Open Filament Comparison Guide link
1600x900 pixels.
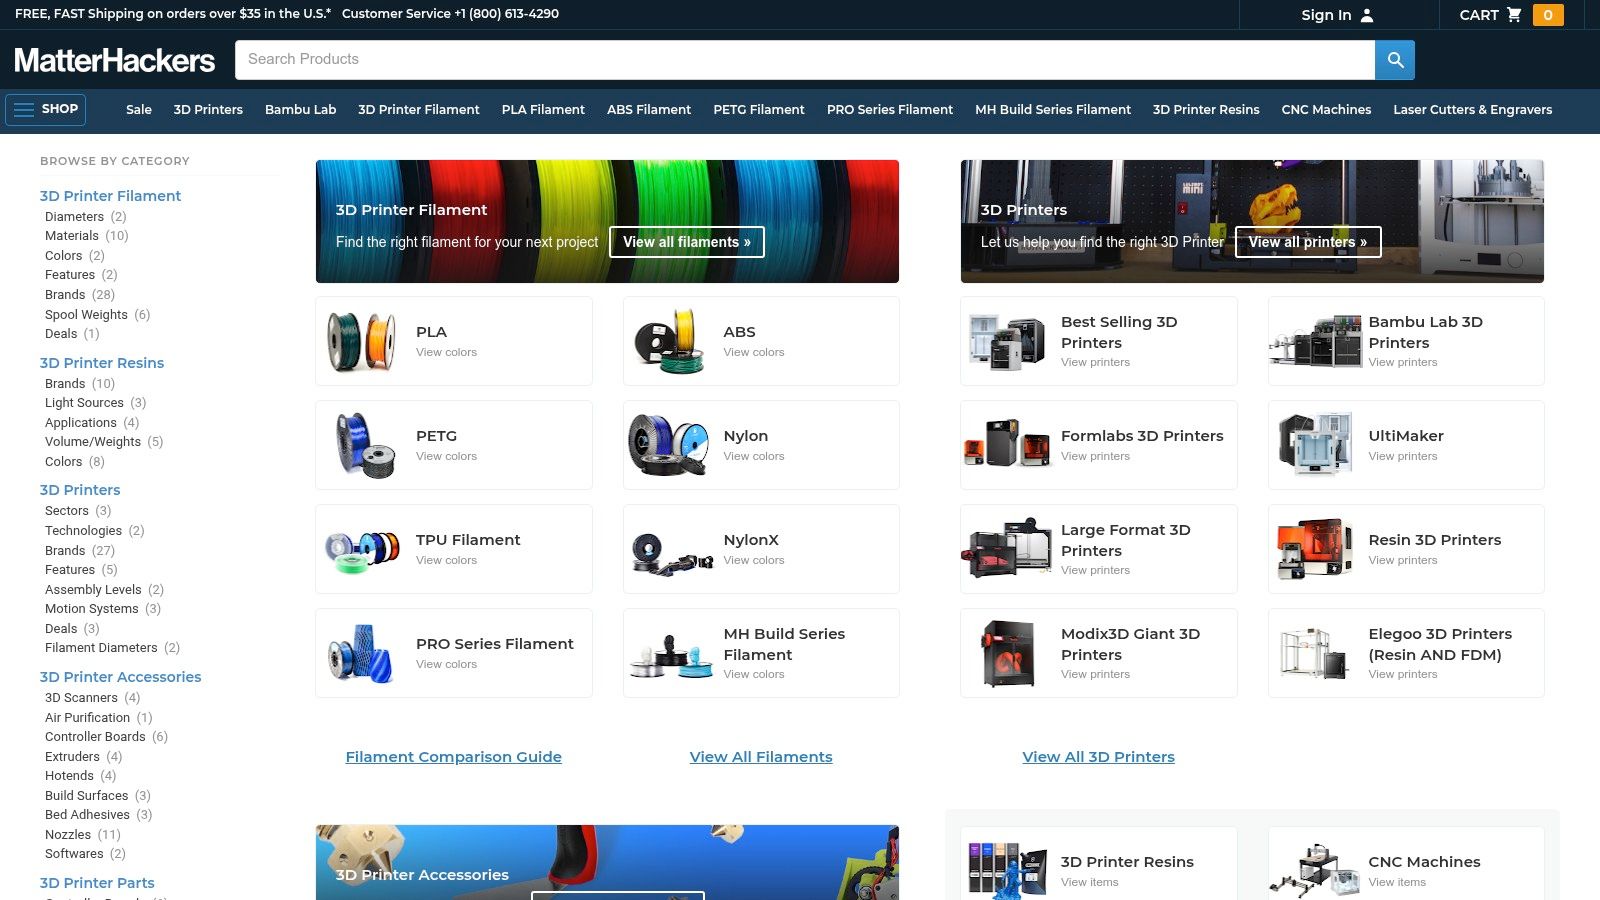click(x=454, y=757)
